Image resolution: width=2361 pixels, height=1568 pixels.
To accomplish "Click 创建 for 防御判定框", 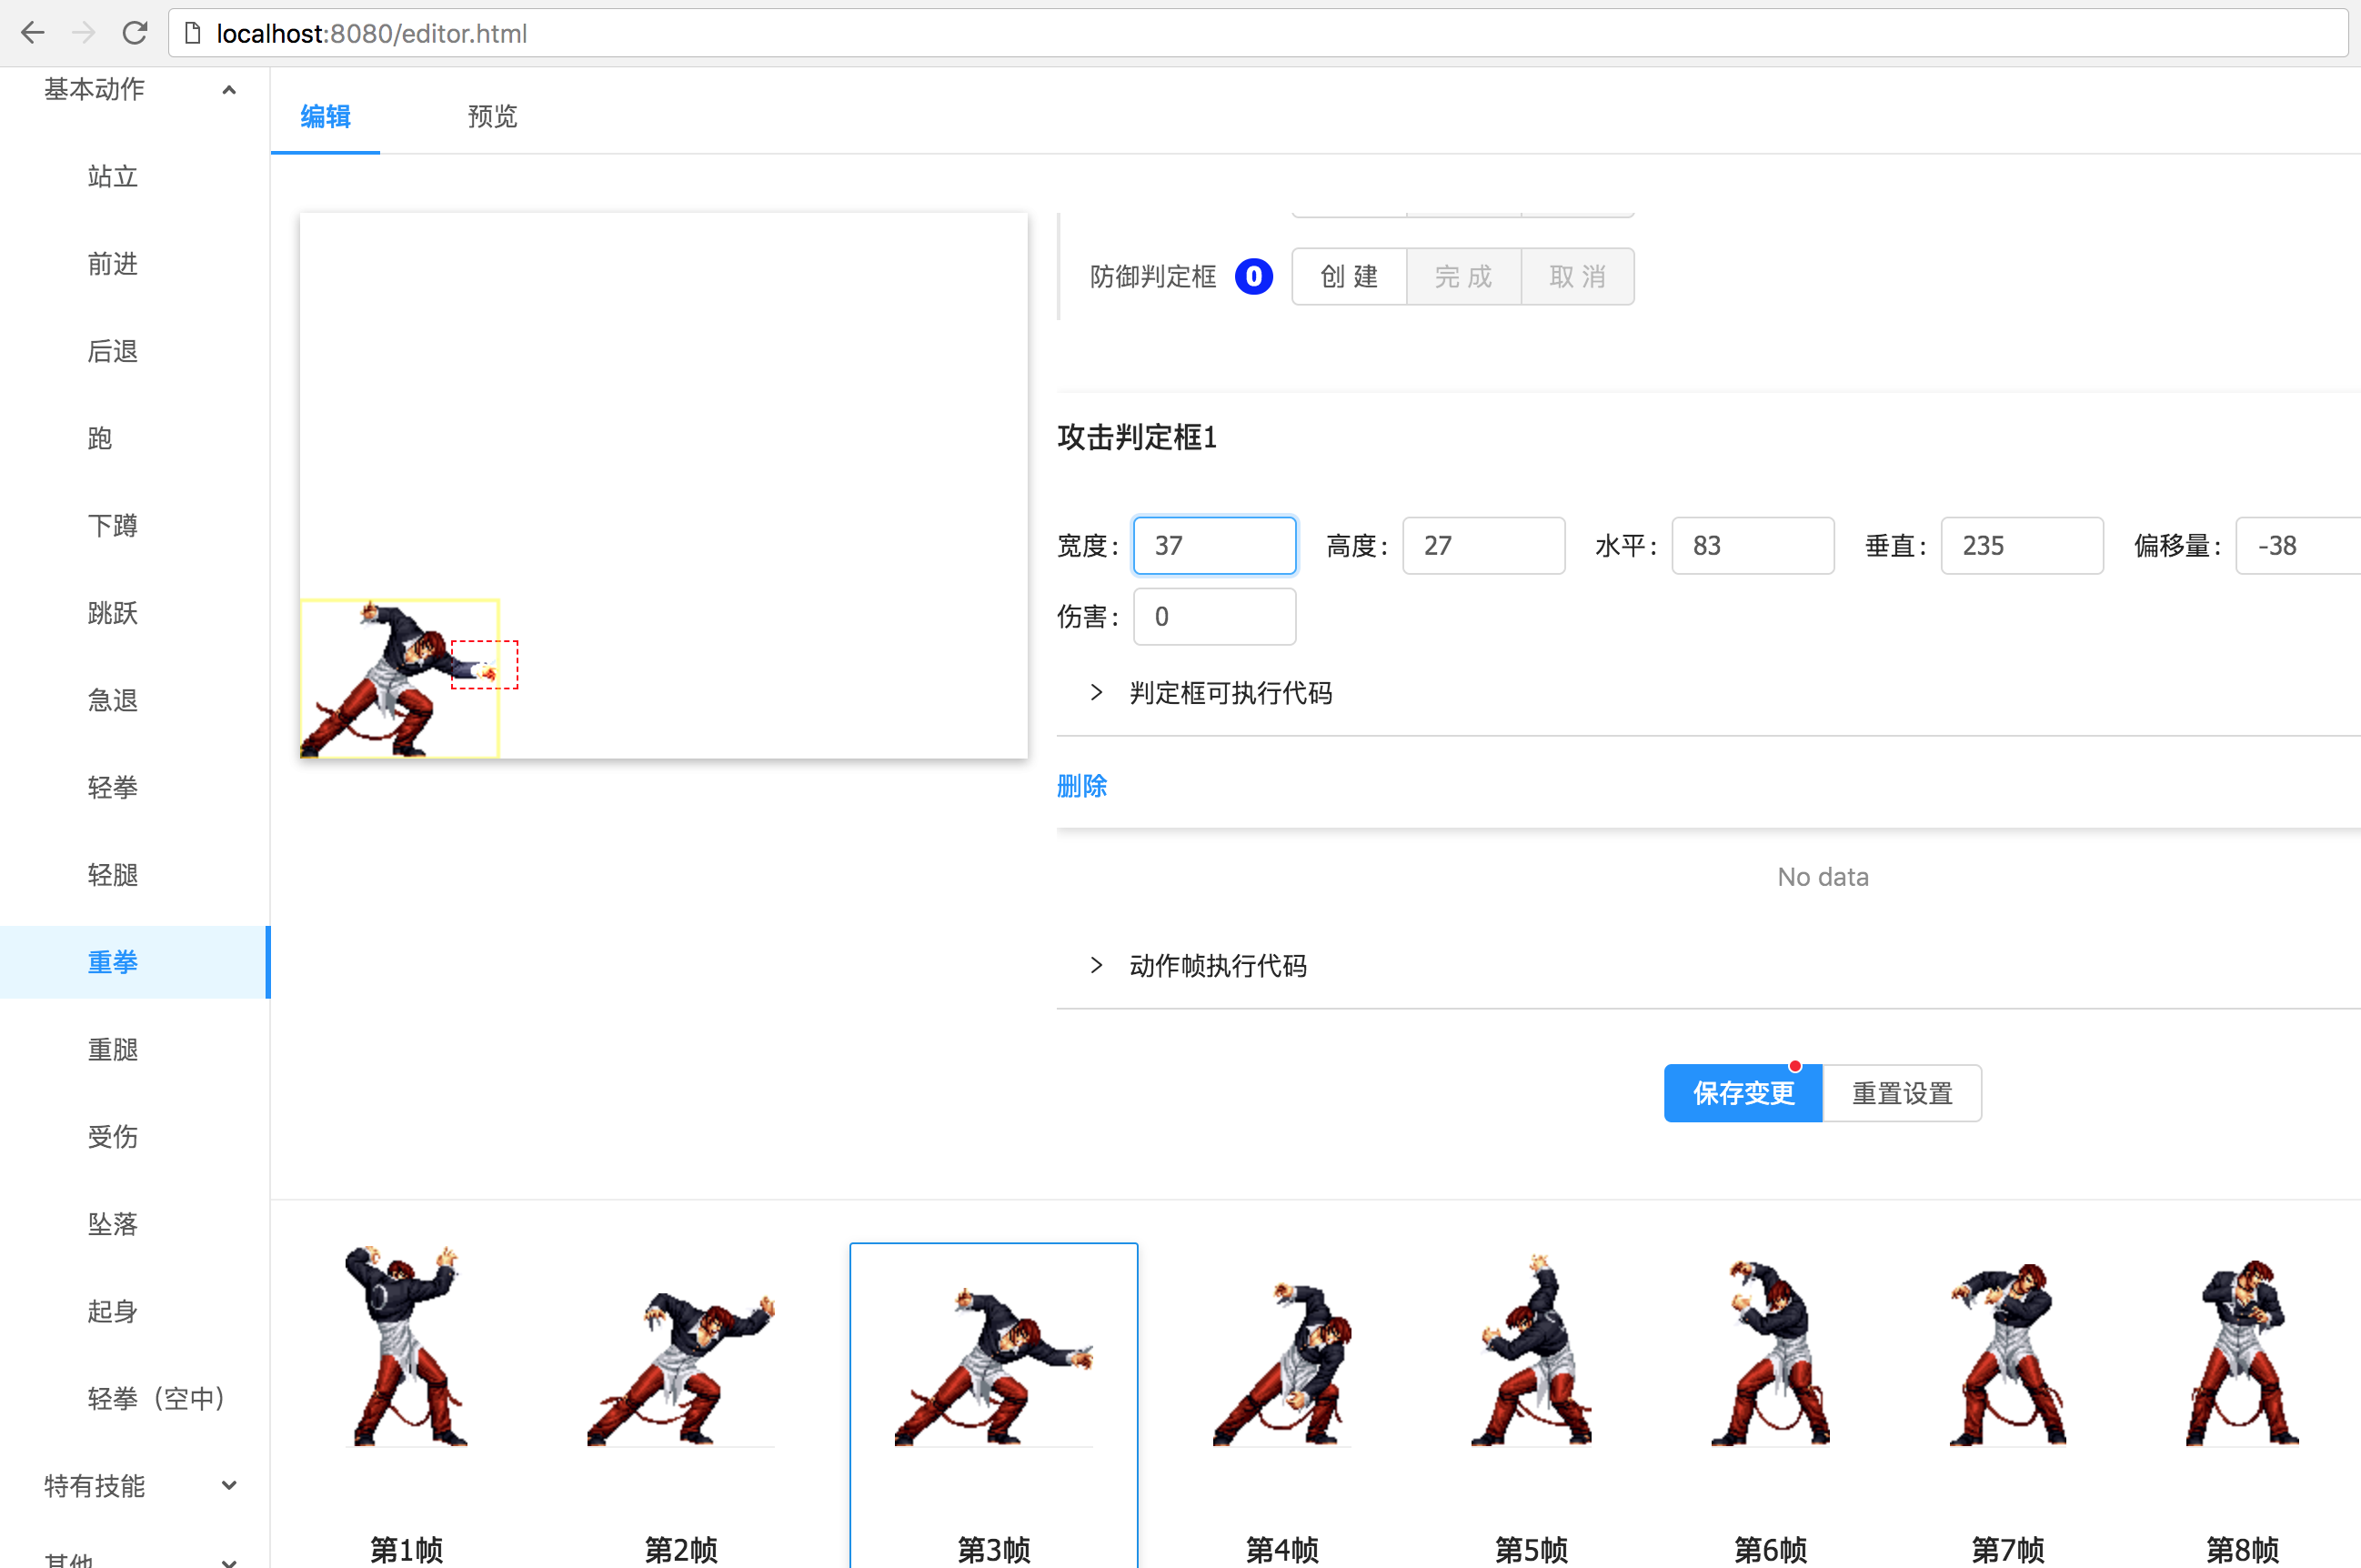I will click(1349, 277).
